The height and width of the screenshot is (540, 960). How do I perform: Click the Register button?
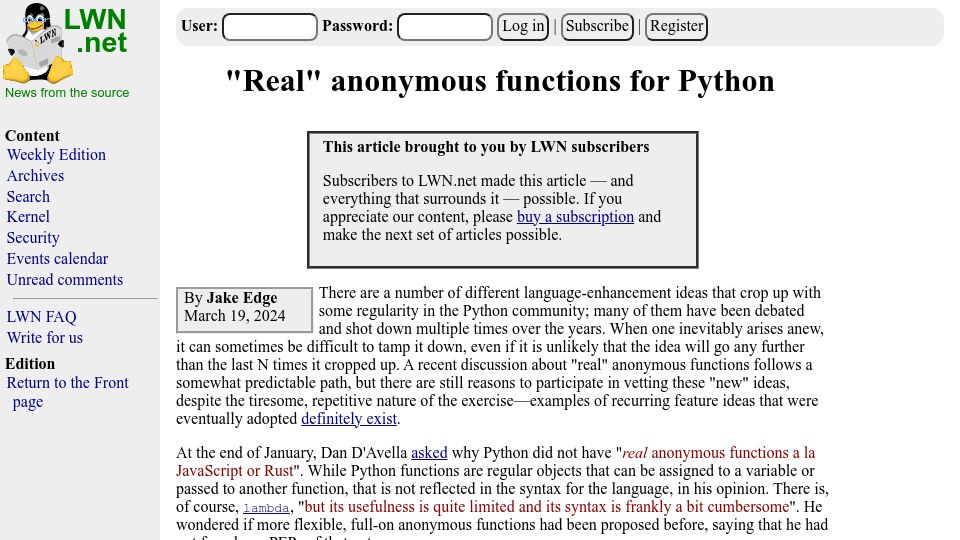(677, 26)
